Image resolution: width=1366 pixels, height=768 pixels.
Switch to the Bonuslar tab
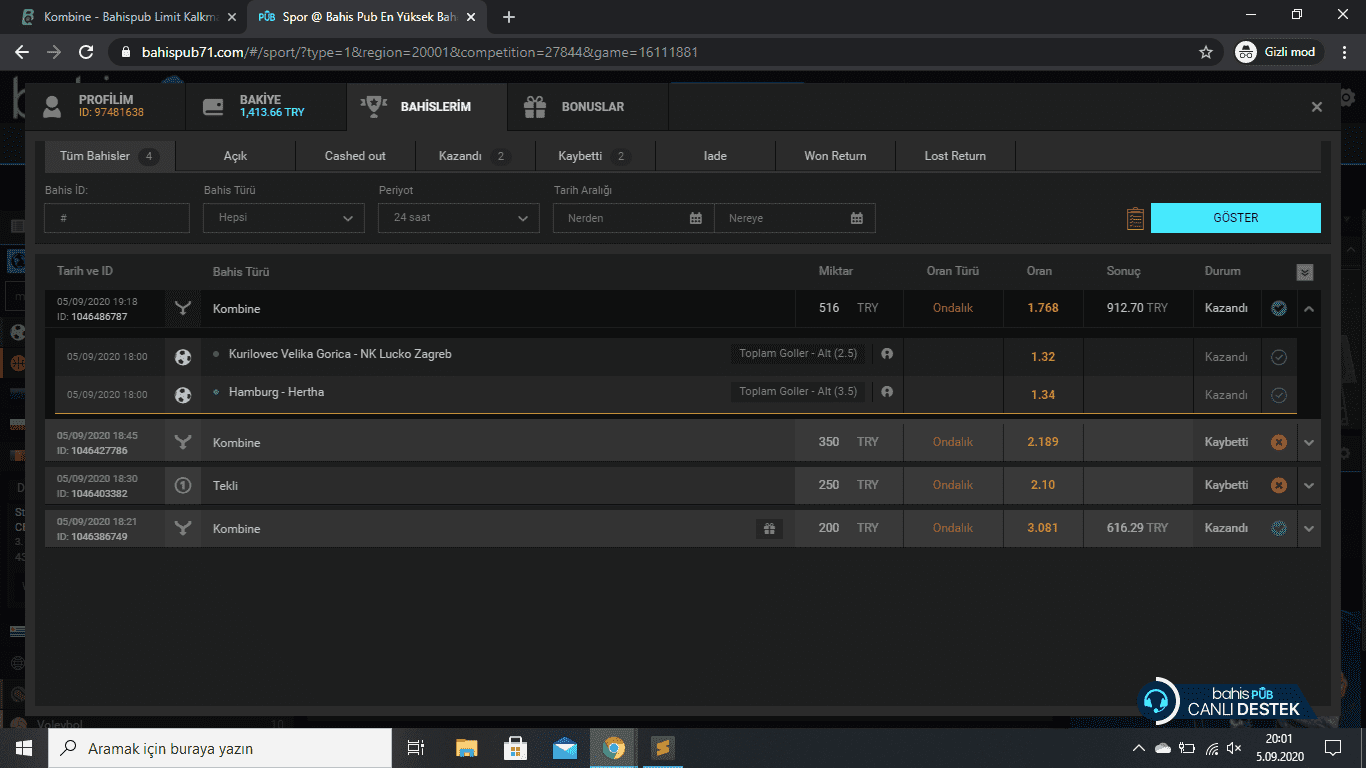coord(588,106)
